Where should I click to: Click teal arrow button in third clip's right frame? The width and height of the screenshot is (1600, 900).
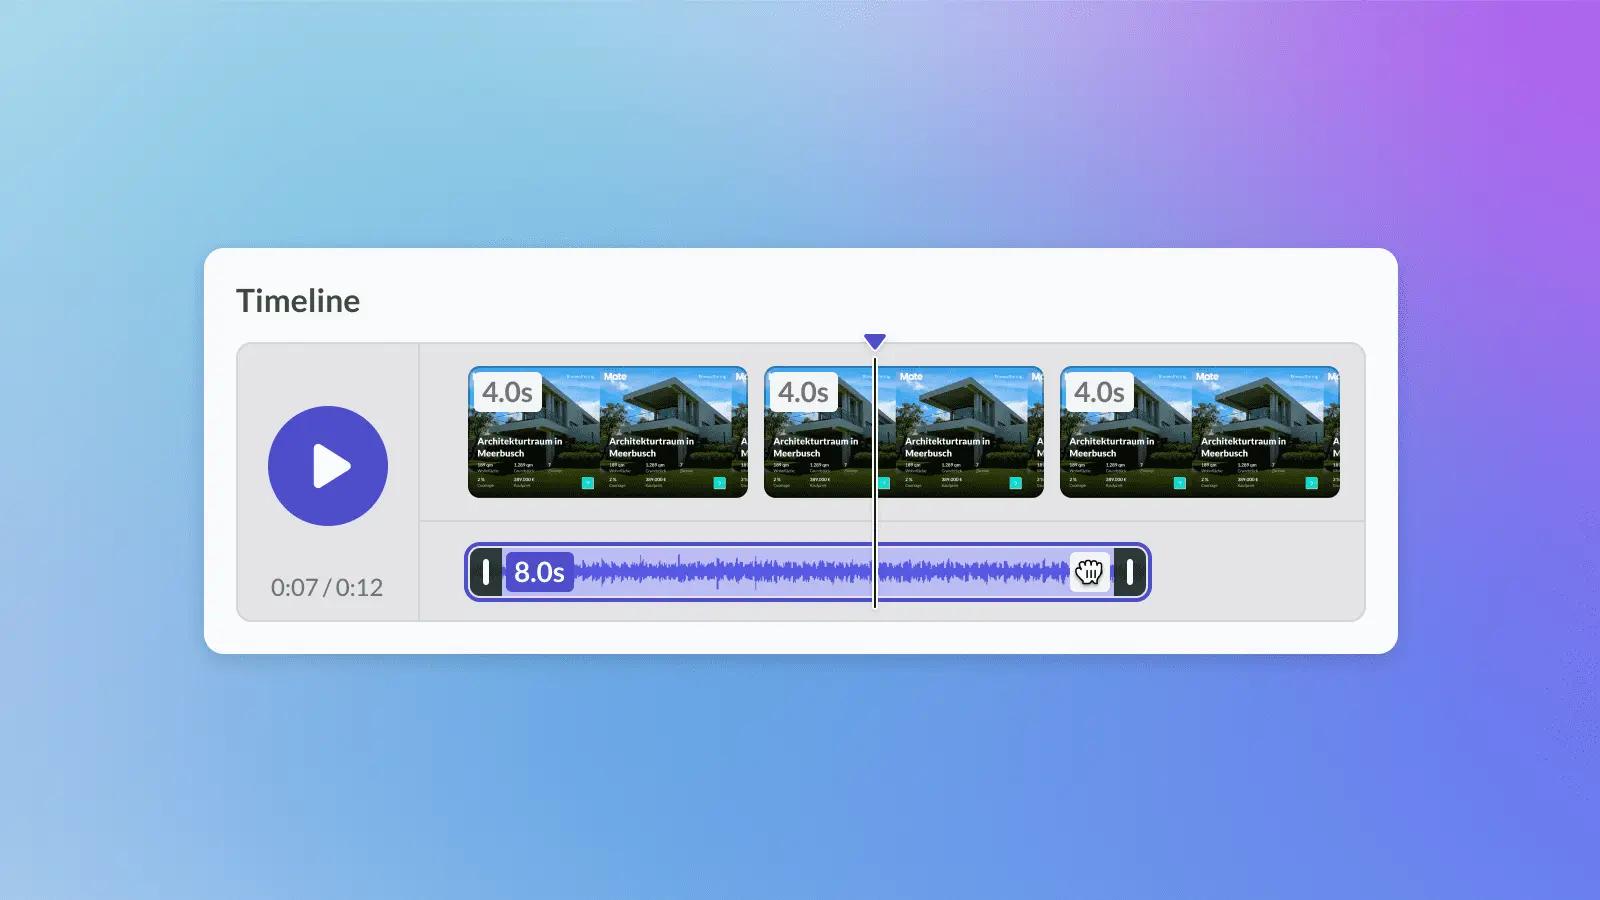click(1311, 483)
